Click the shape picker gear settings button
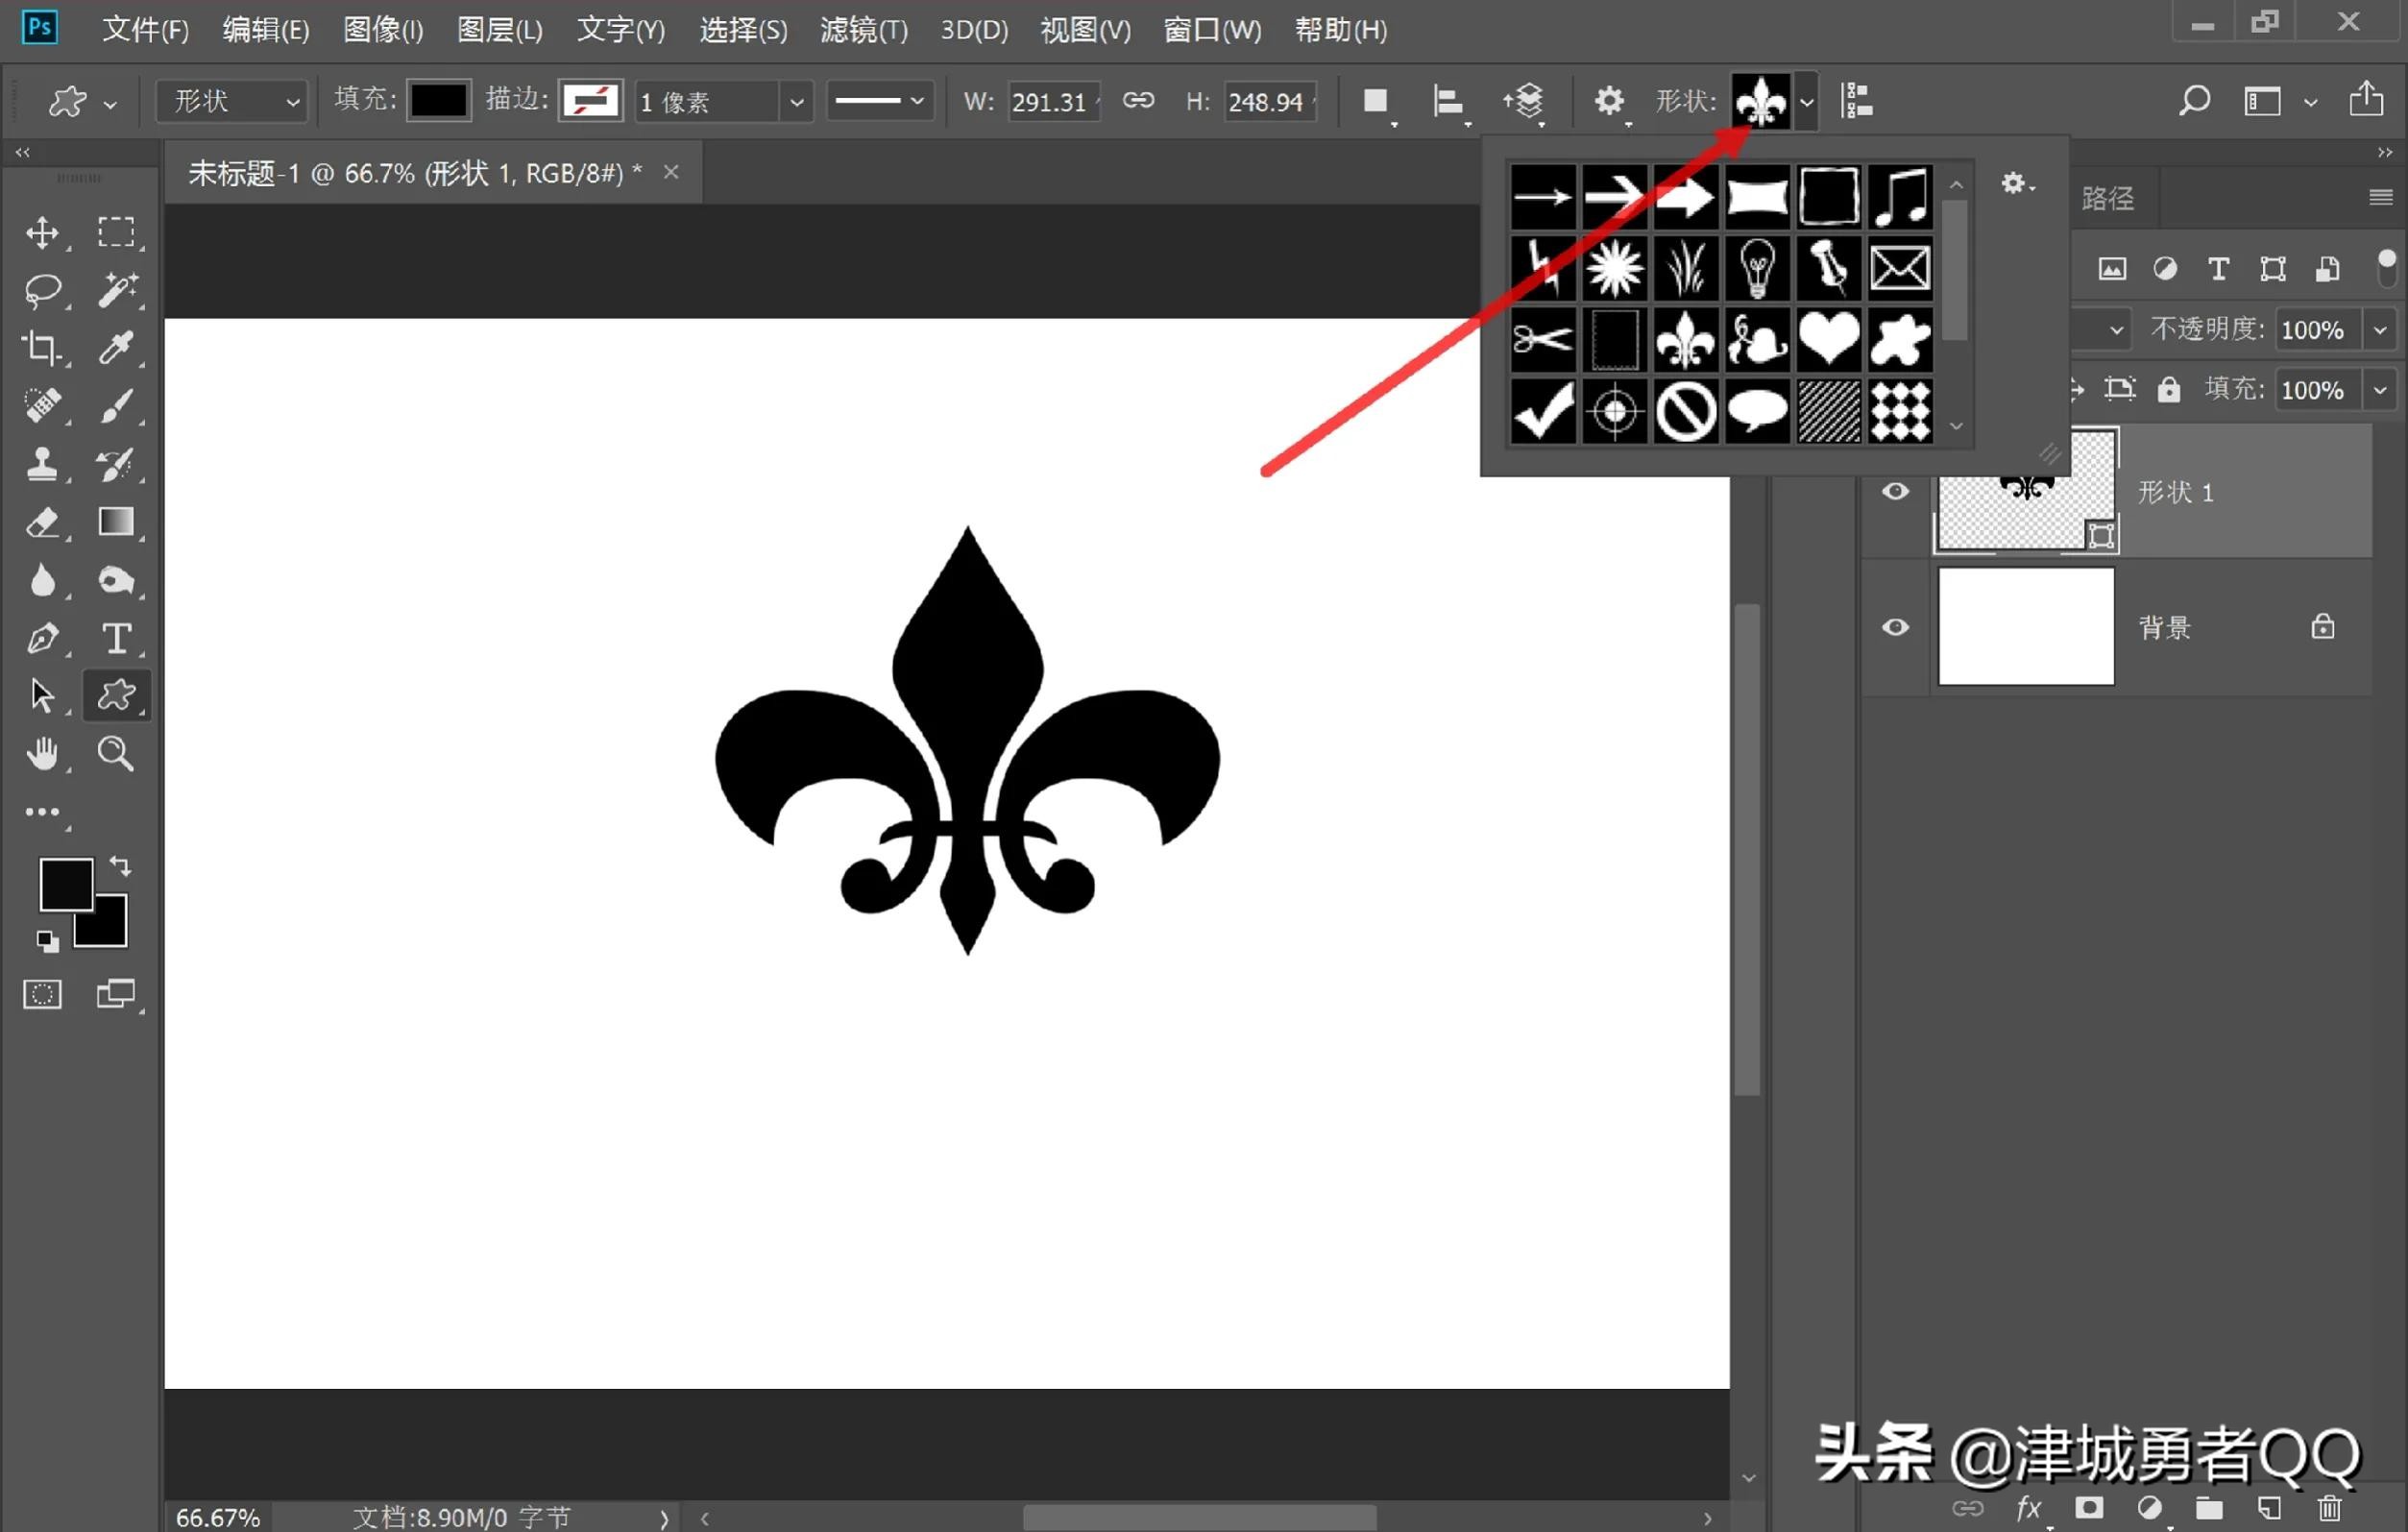This screenshot has height=1532, width=2408. [x=2016, y=184]
